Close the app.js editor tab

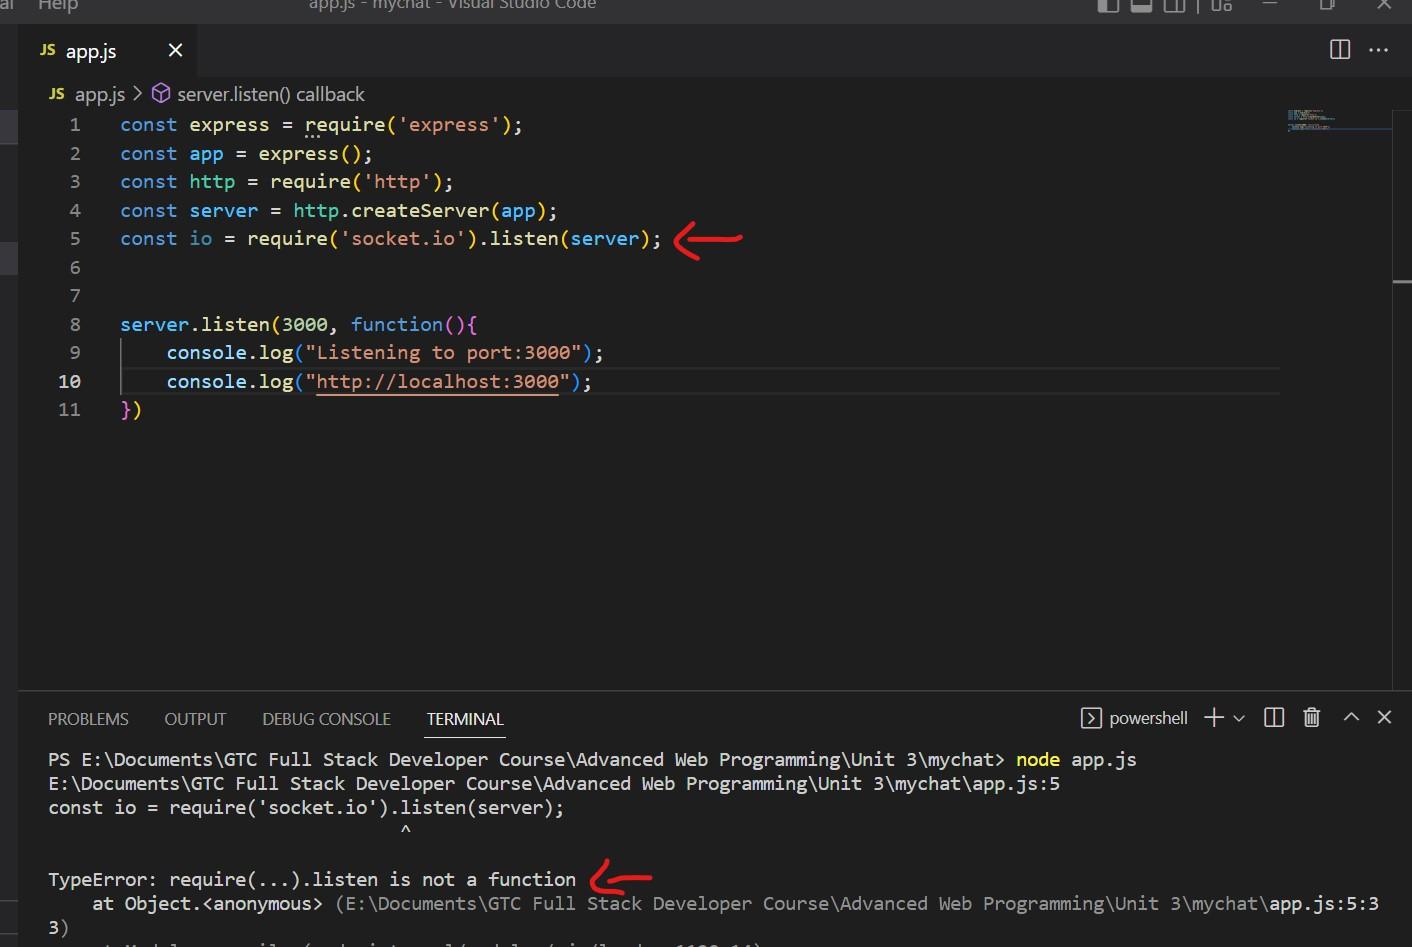click(x=174, y=50)
